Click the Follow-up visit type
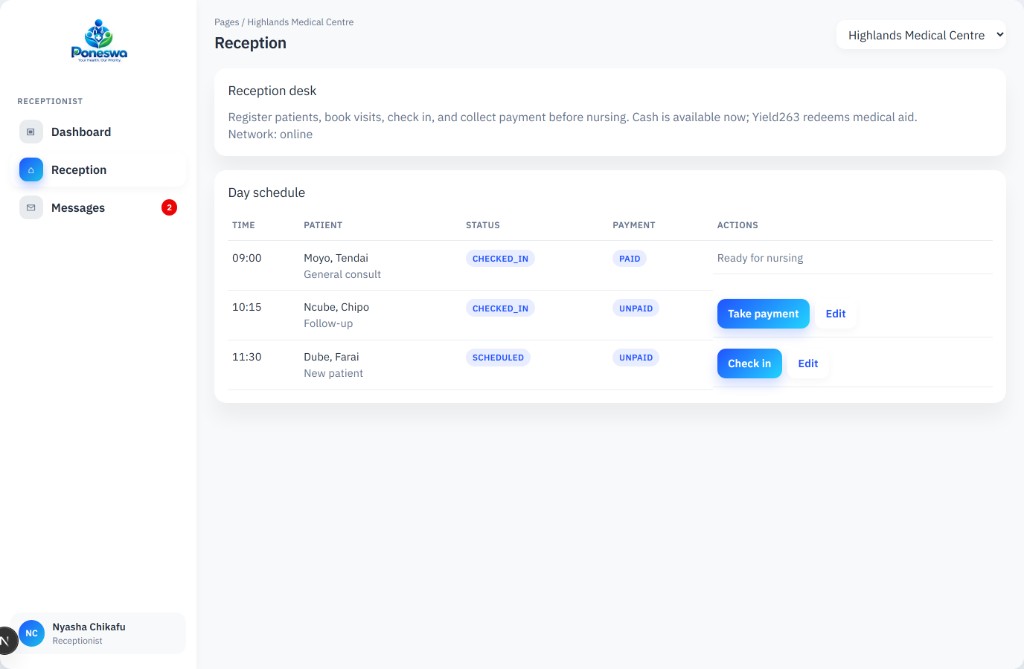This screenshot has width=1024, height=669. tap(328, 323)
